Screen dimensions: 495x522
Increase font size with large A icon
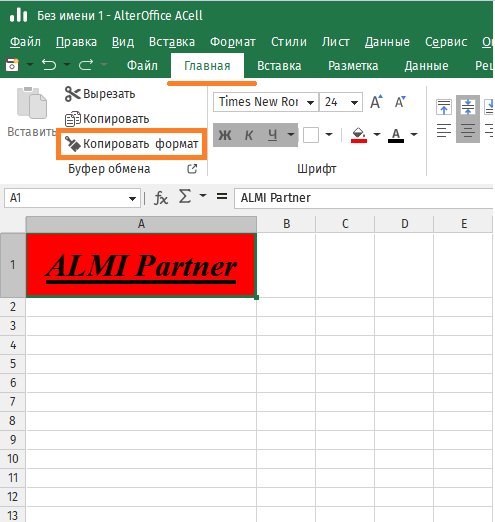376,102
